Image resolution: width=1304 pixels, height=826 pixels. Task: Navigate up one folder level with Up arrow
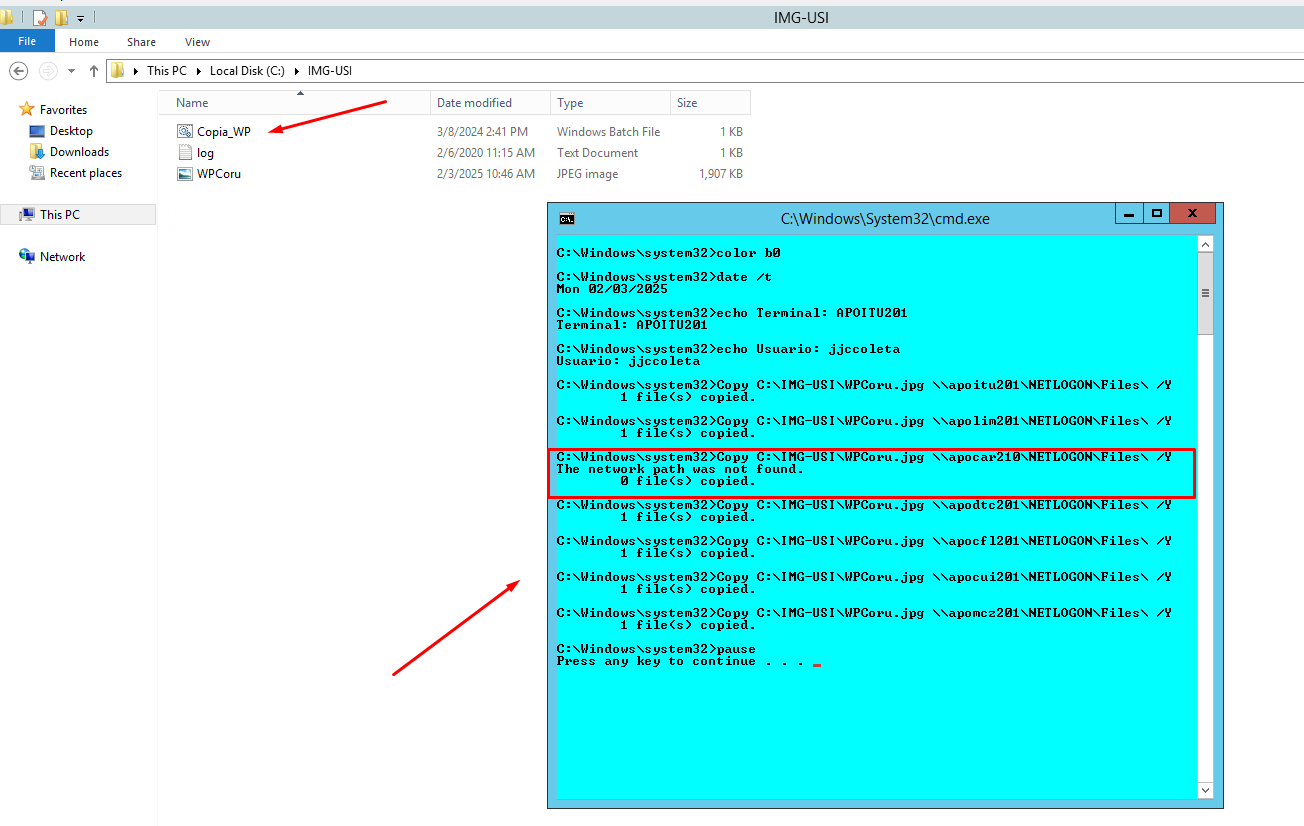(94, 71)
